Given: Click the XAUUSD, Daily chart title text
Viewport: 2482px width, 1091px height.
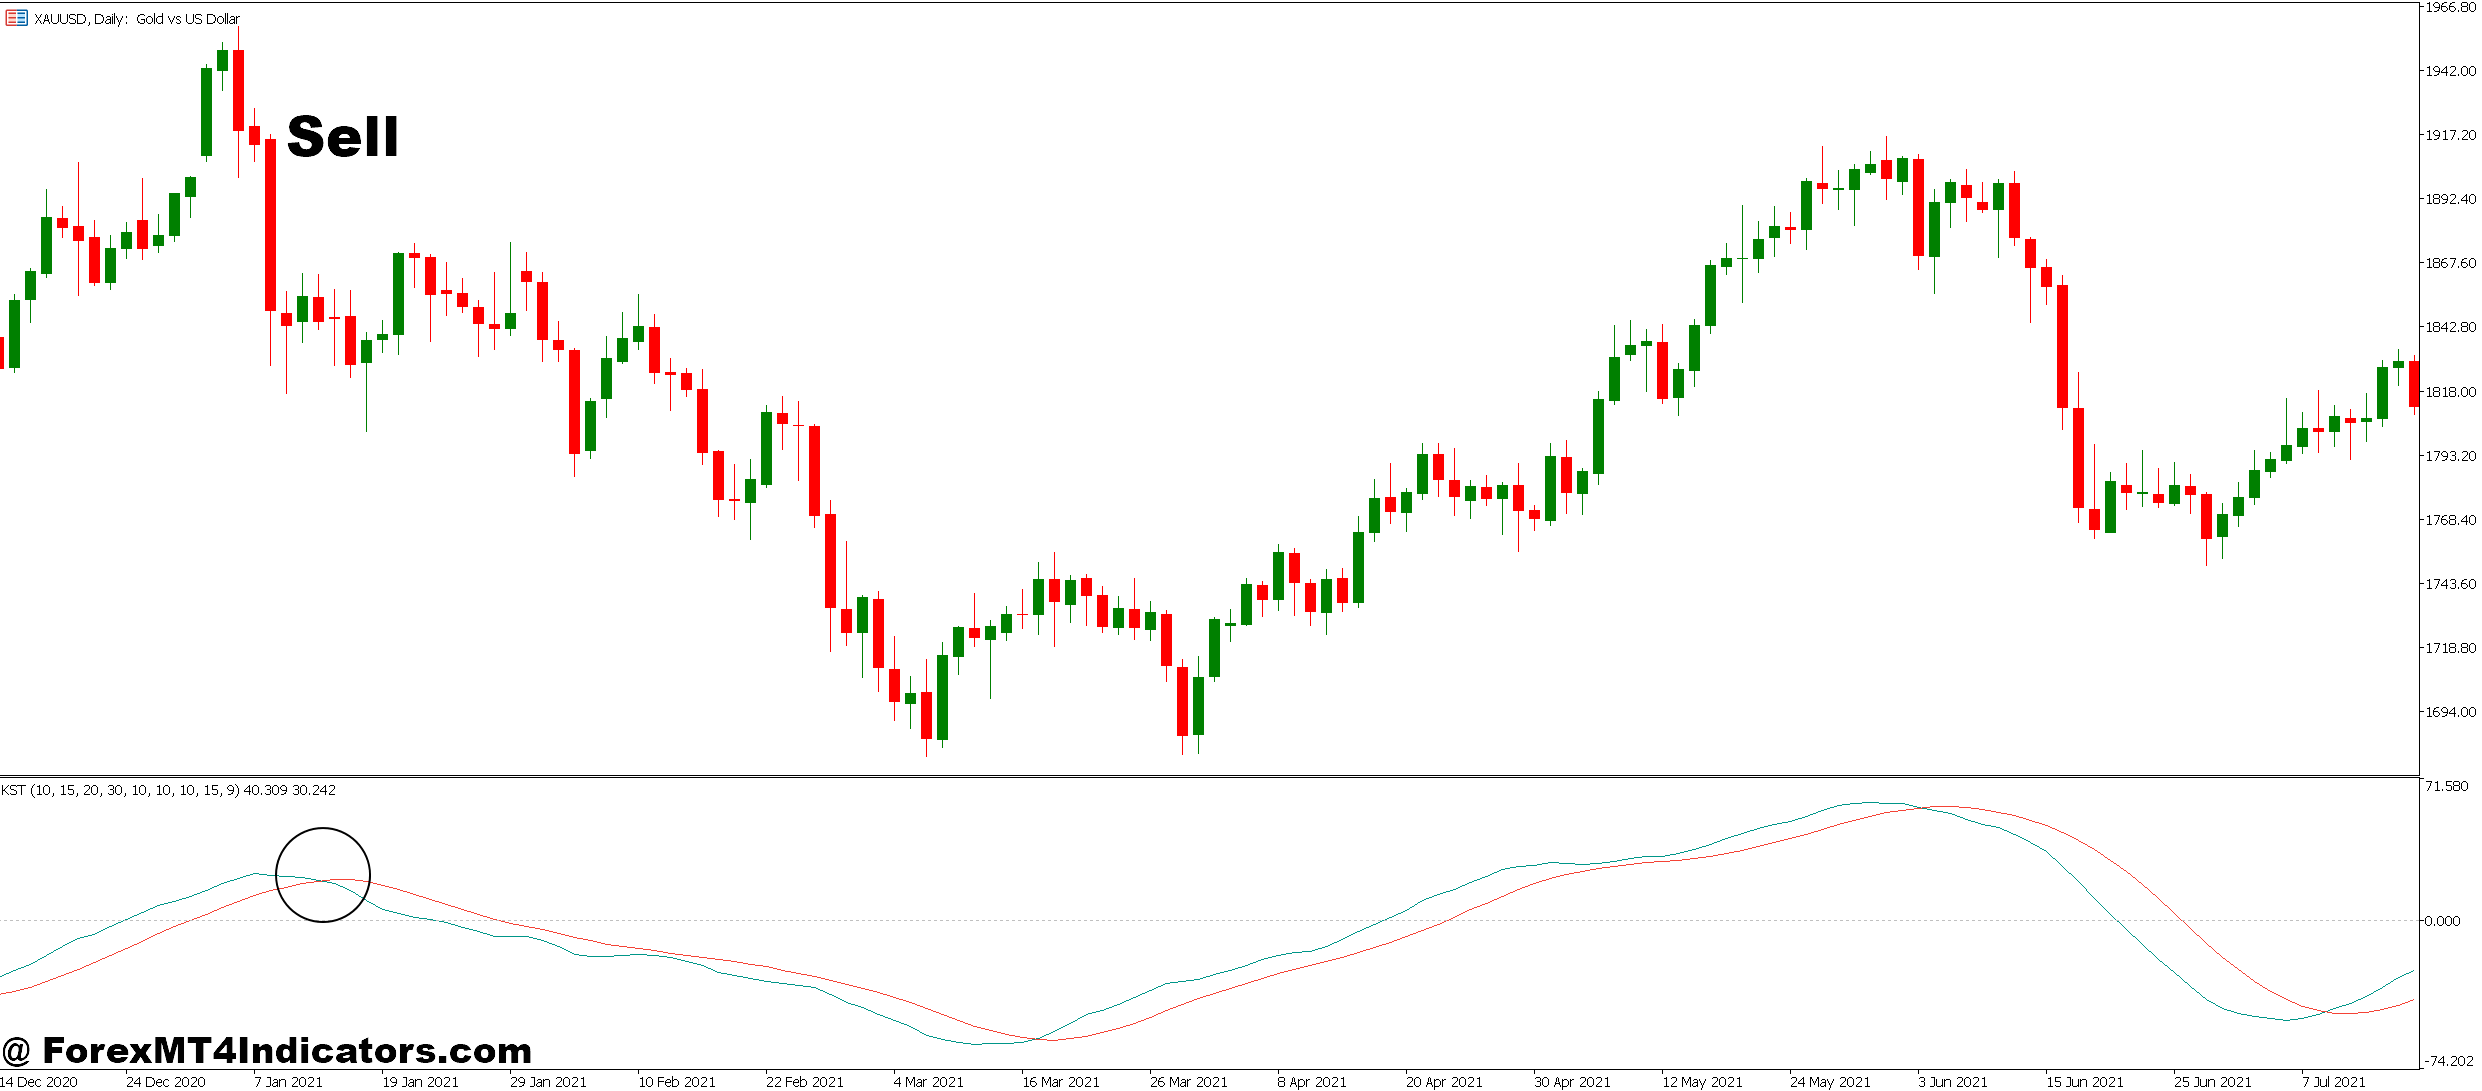Looking at the screenshot, I should [138, 19].
